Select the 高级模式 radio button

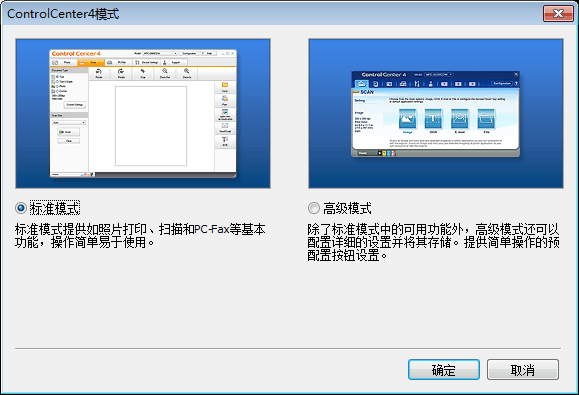(314, 208)
